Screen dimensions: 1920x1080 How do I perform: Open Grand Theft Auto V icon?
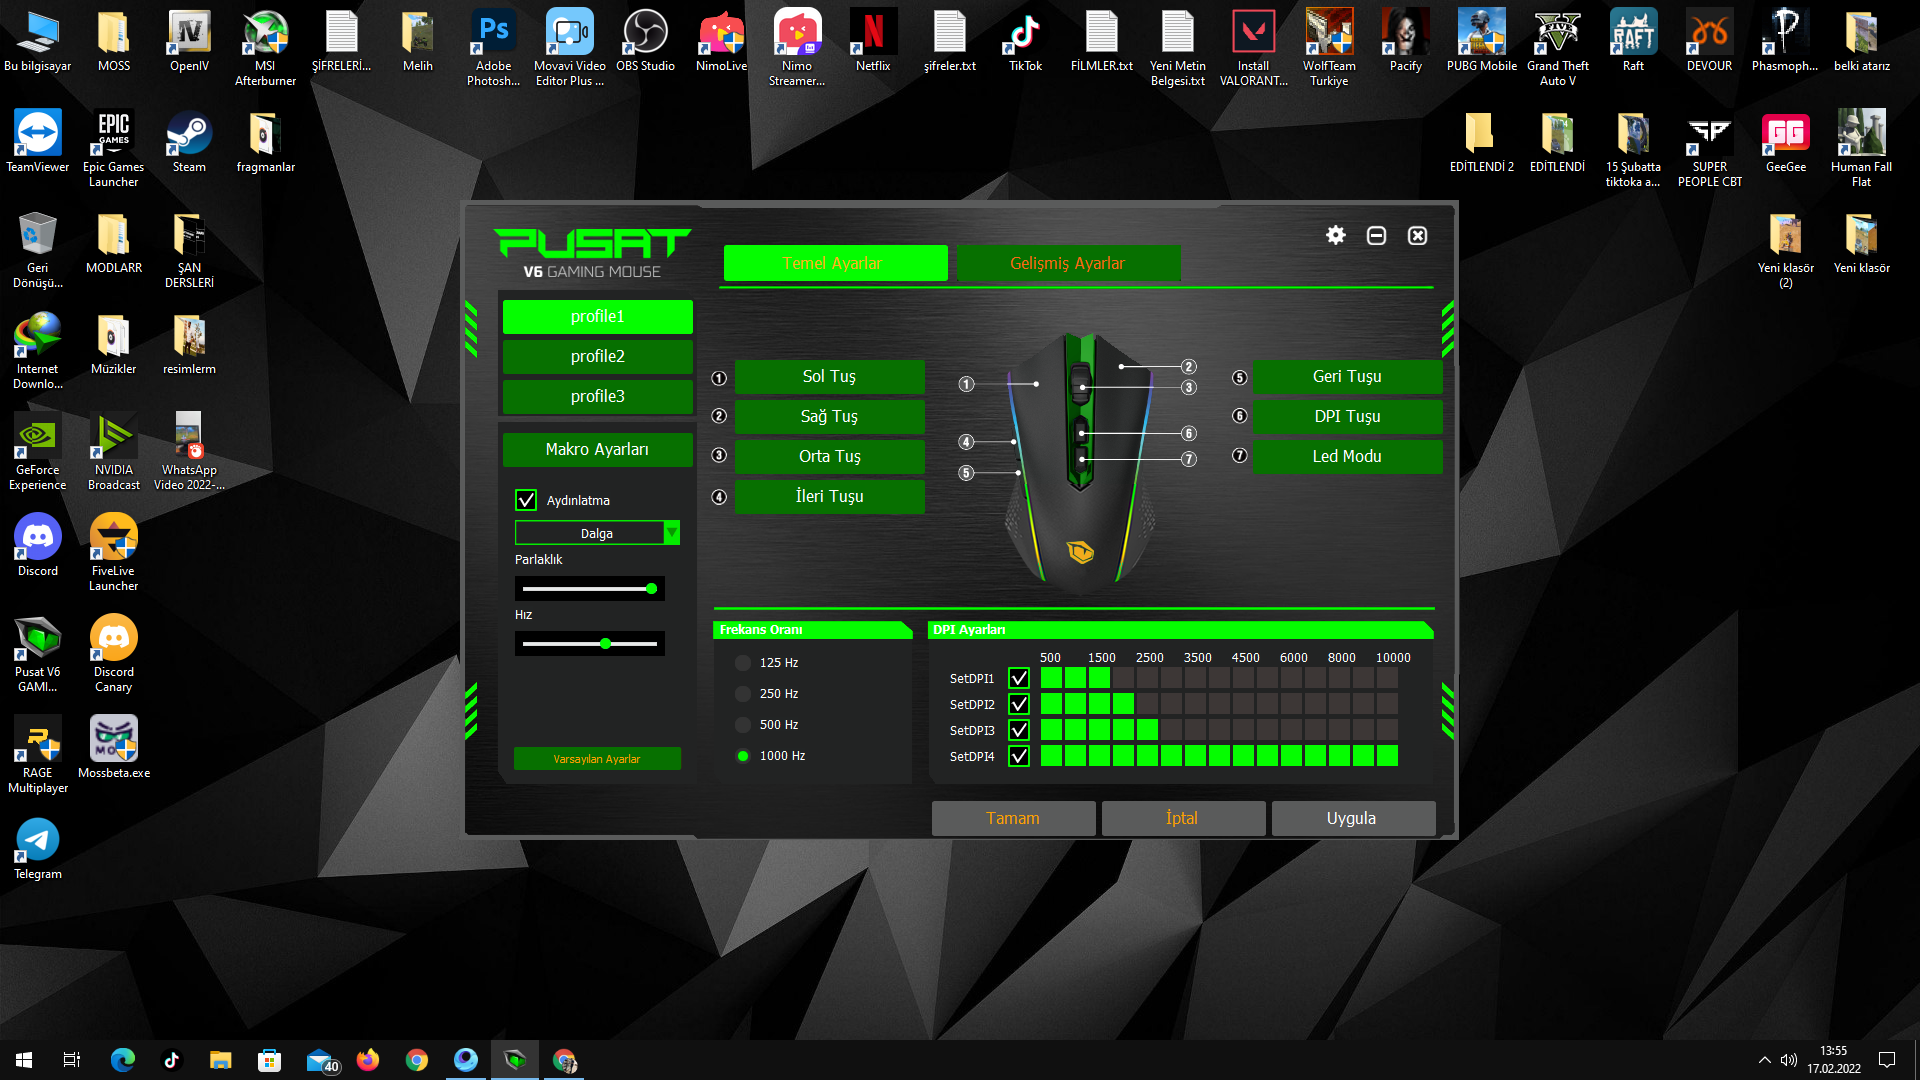point(1558,48)
